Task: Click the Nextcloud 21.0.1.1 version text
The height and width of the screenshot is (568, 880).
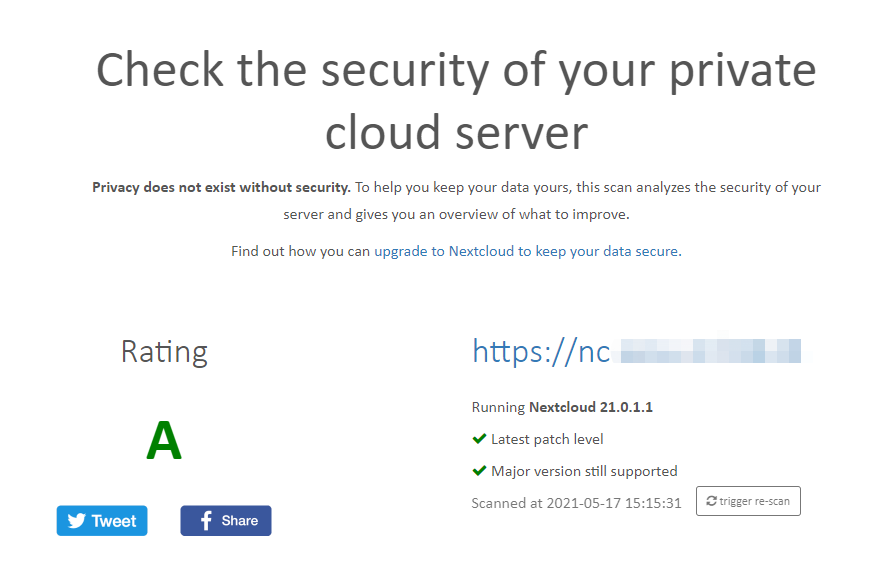Action: point(591,407)
